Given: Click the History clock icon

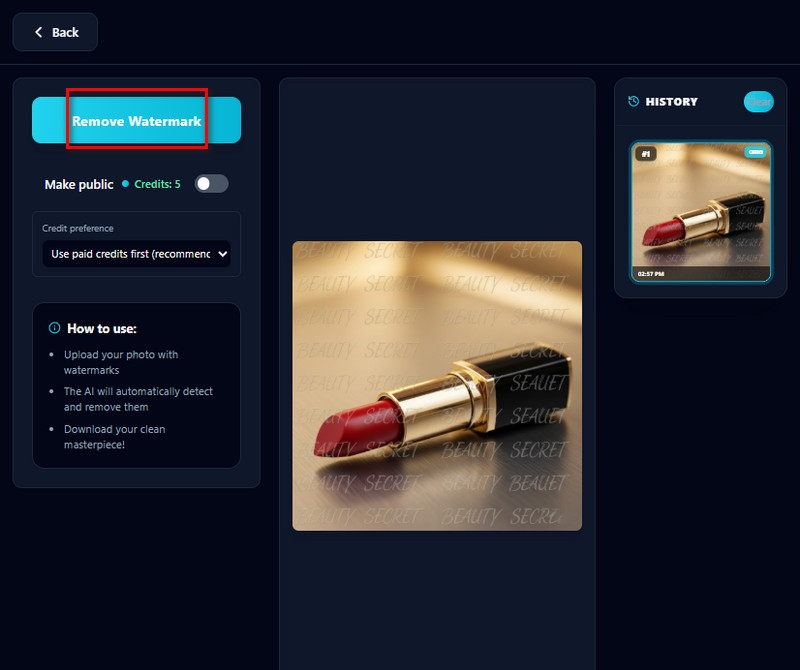Looking at the screenshot, I should pyautogui.click(x=634, y=101).
